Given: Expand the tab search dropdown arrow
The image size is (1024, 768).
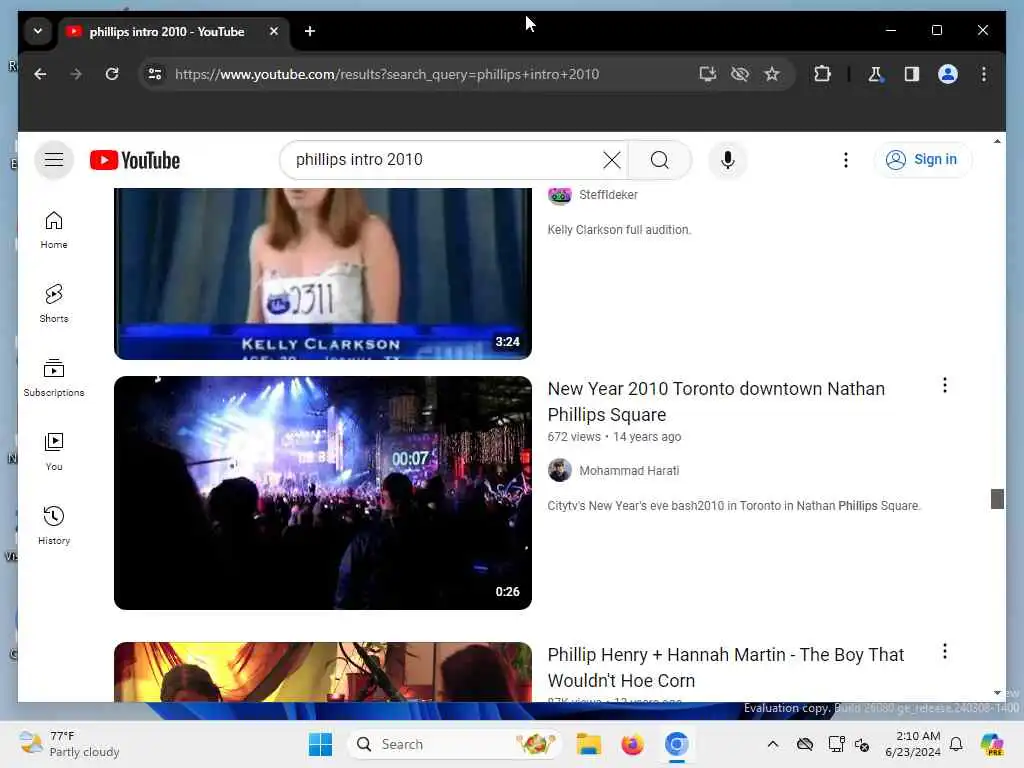Looking at the screenshot, I should point(38,31).
